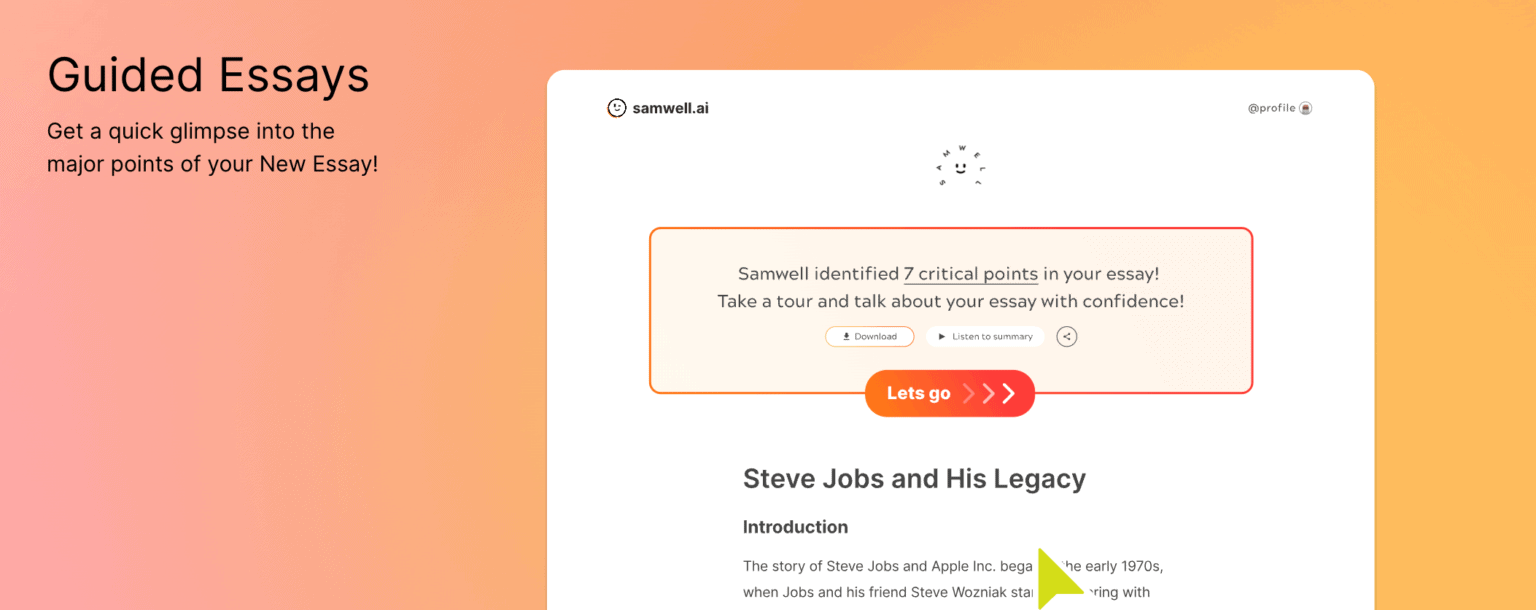Click the samwell.ai smiley logo icon
Image resolution: width=1536 pixels, height=610 pixels.
pyautogui.click(x=616, y=107)
